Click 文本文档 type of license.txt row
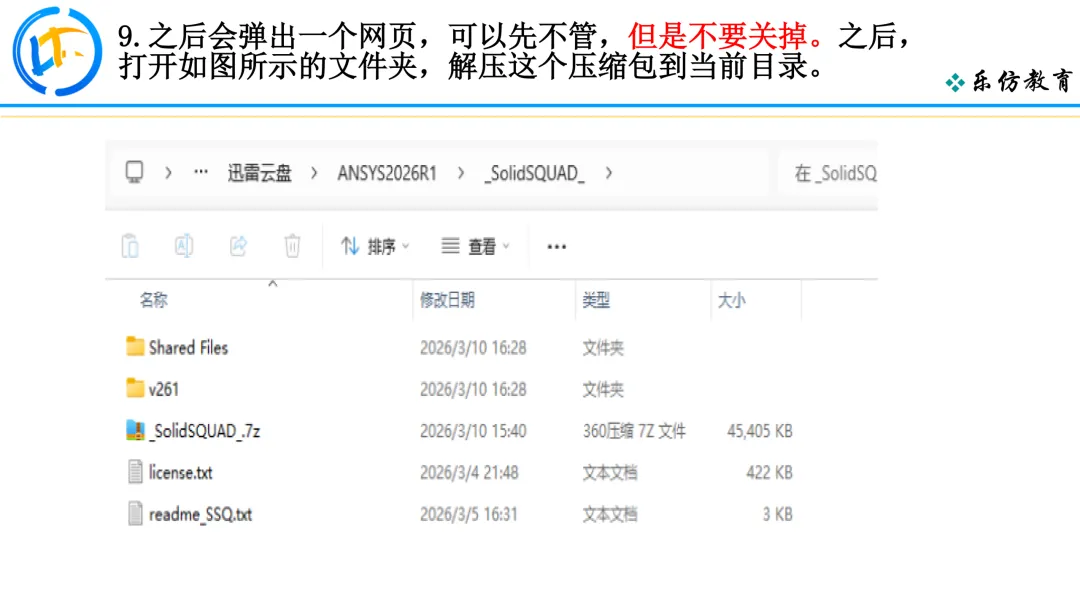1080x608 pixels. (610, 473)
